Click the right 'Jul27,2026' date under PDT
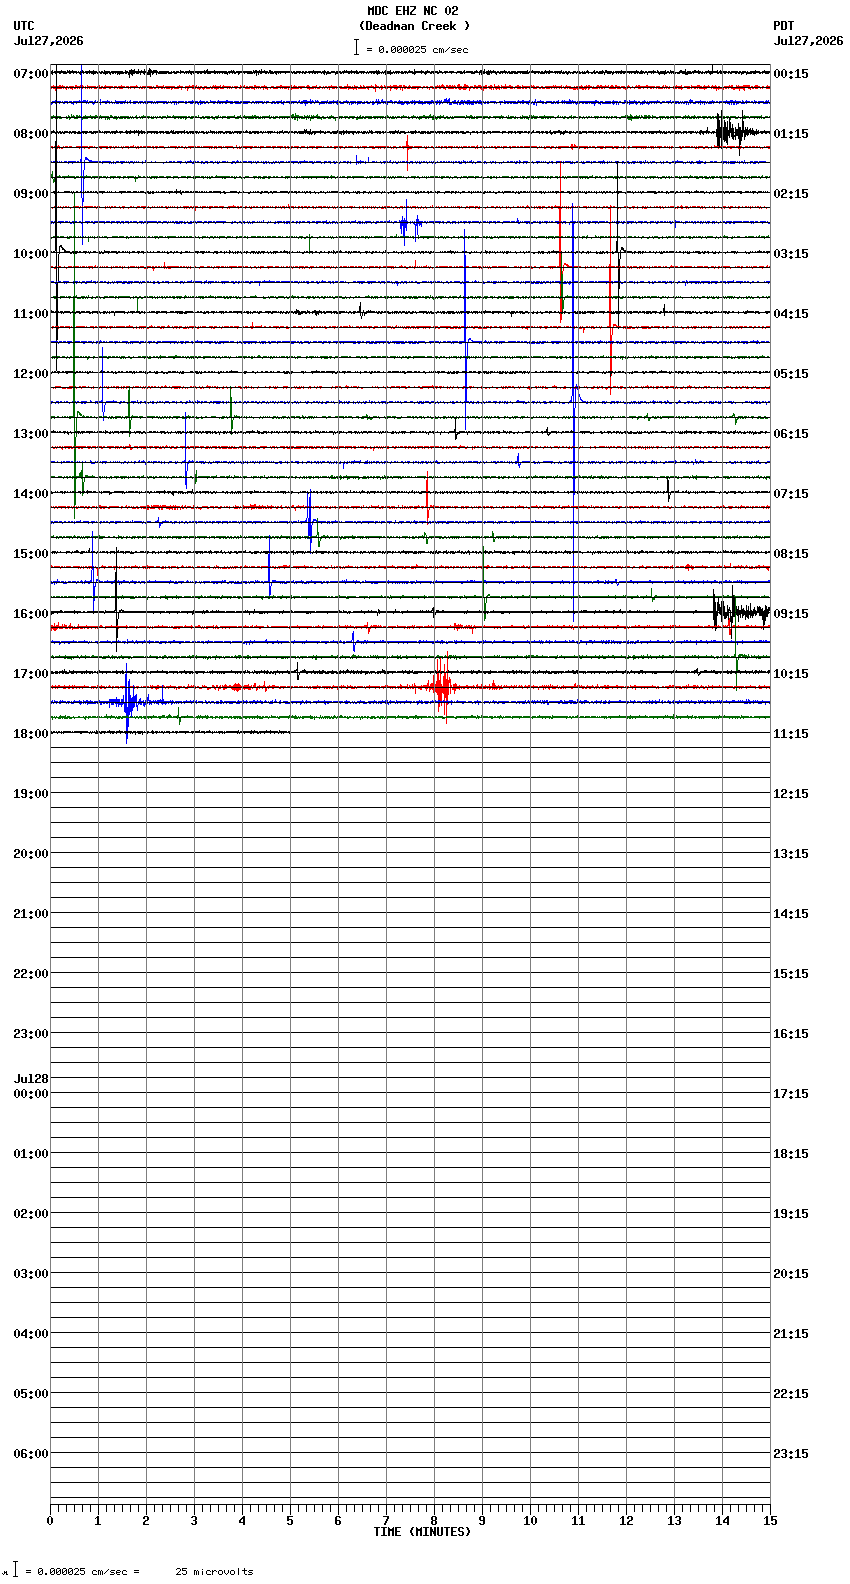Viewport: 850px width, 1584px height. 808,41
